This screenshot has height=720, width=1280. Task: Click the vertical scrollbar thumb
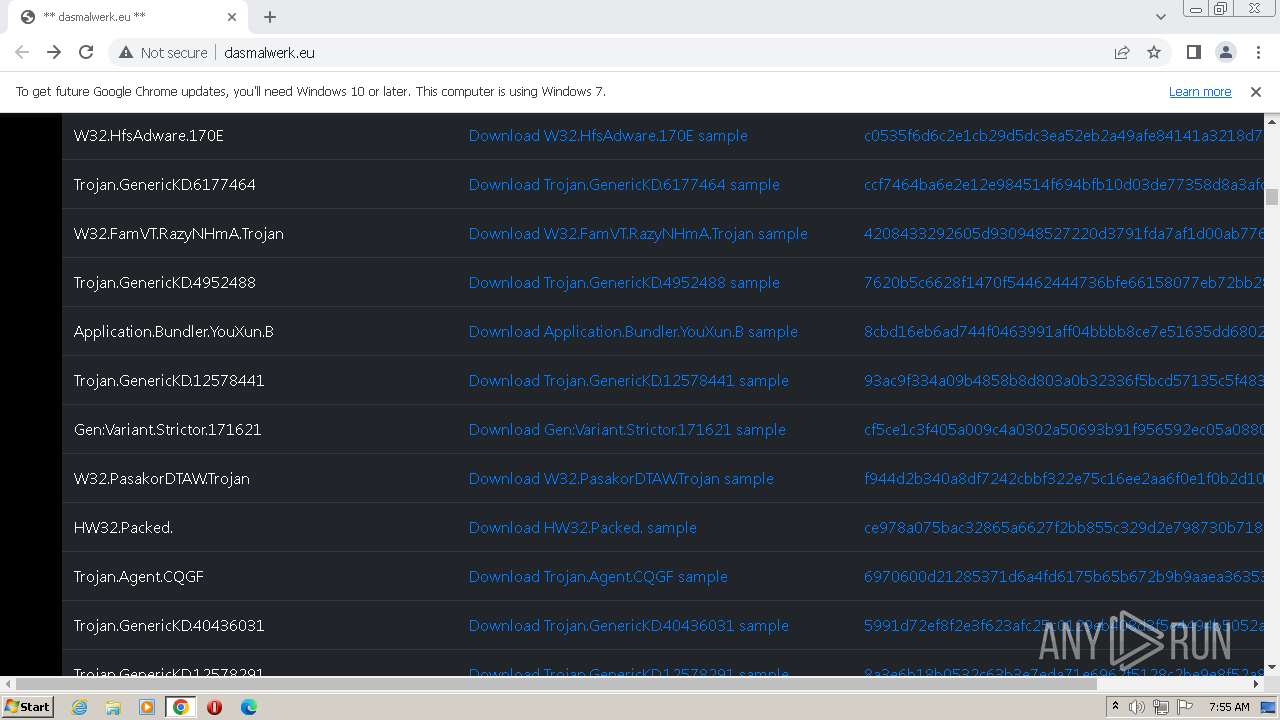click(x=1272, y=197)
